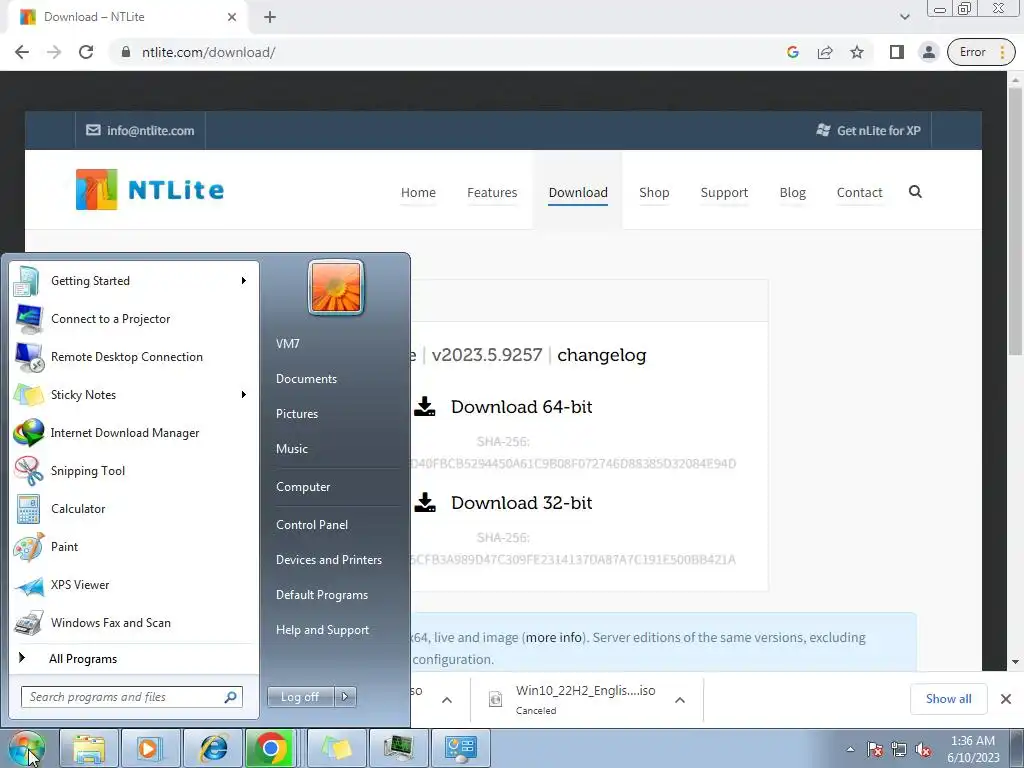1024x768 pixels.
Task: Open Control Panel from Start menu
Action: [312, 525]
